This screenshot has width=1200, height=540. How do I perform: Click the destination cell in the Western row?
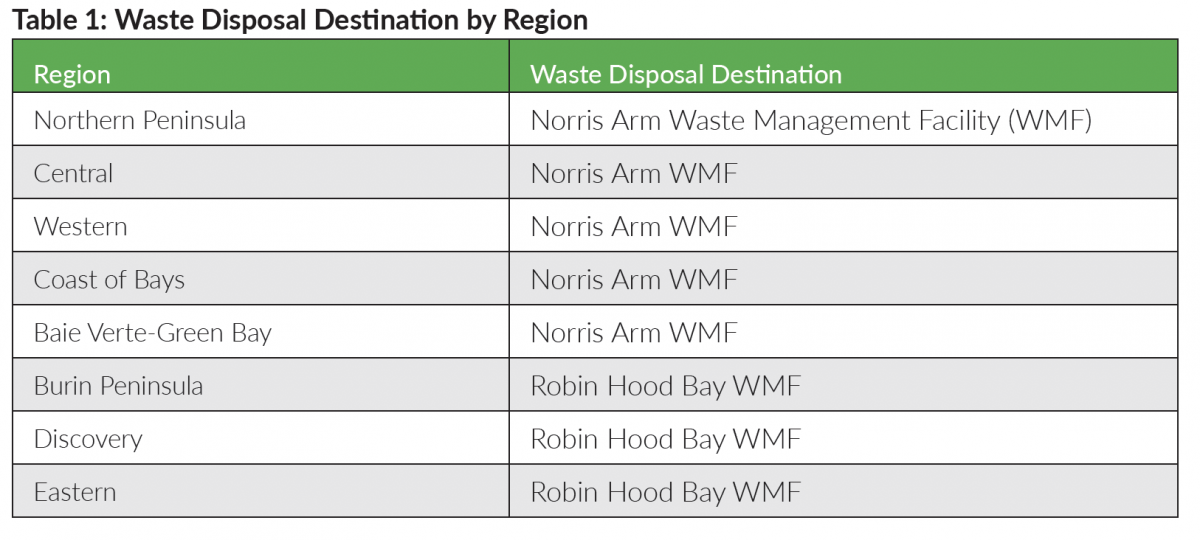[x=634, y=226]
